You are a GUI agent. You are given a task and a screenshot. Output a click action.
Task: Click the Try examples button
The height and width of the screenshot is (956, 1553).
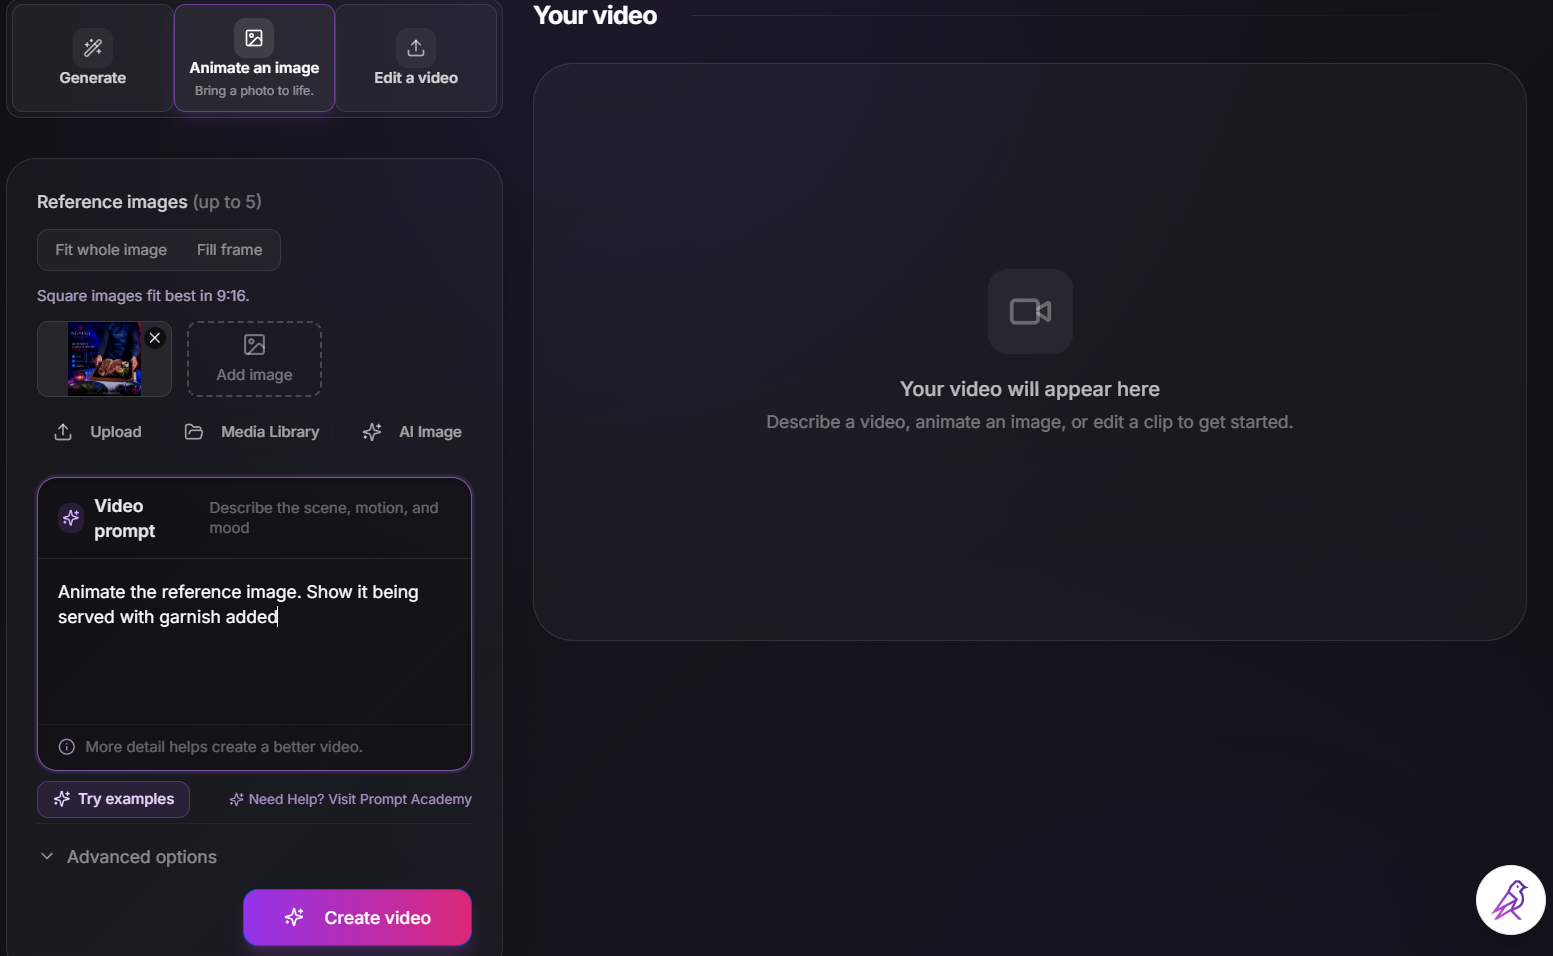(113, 799)
